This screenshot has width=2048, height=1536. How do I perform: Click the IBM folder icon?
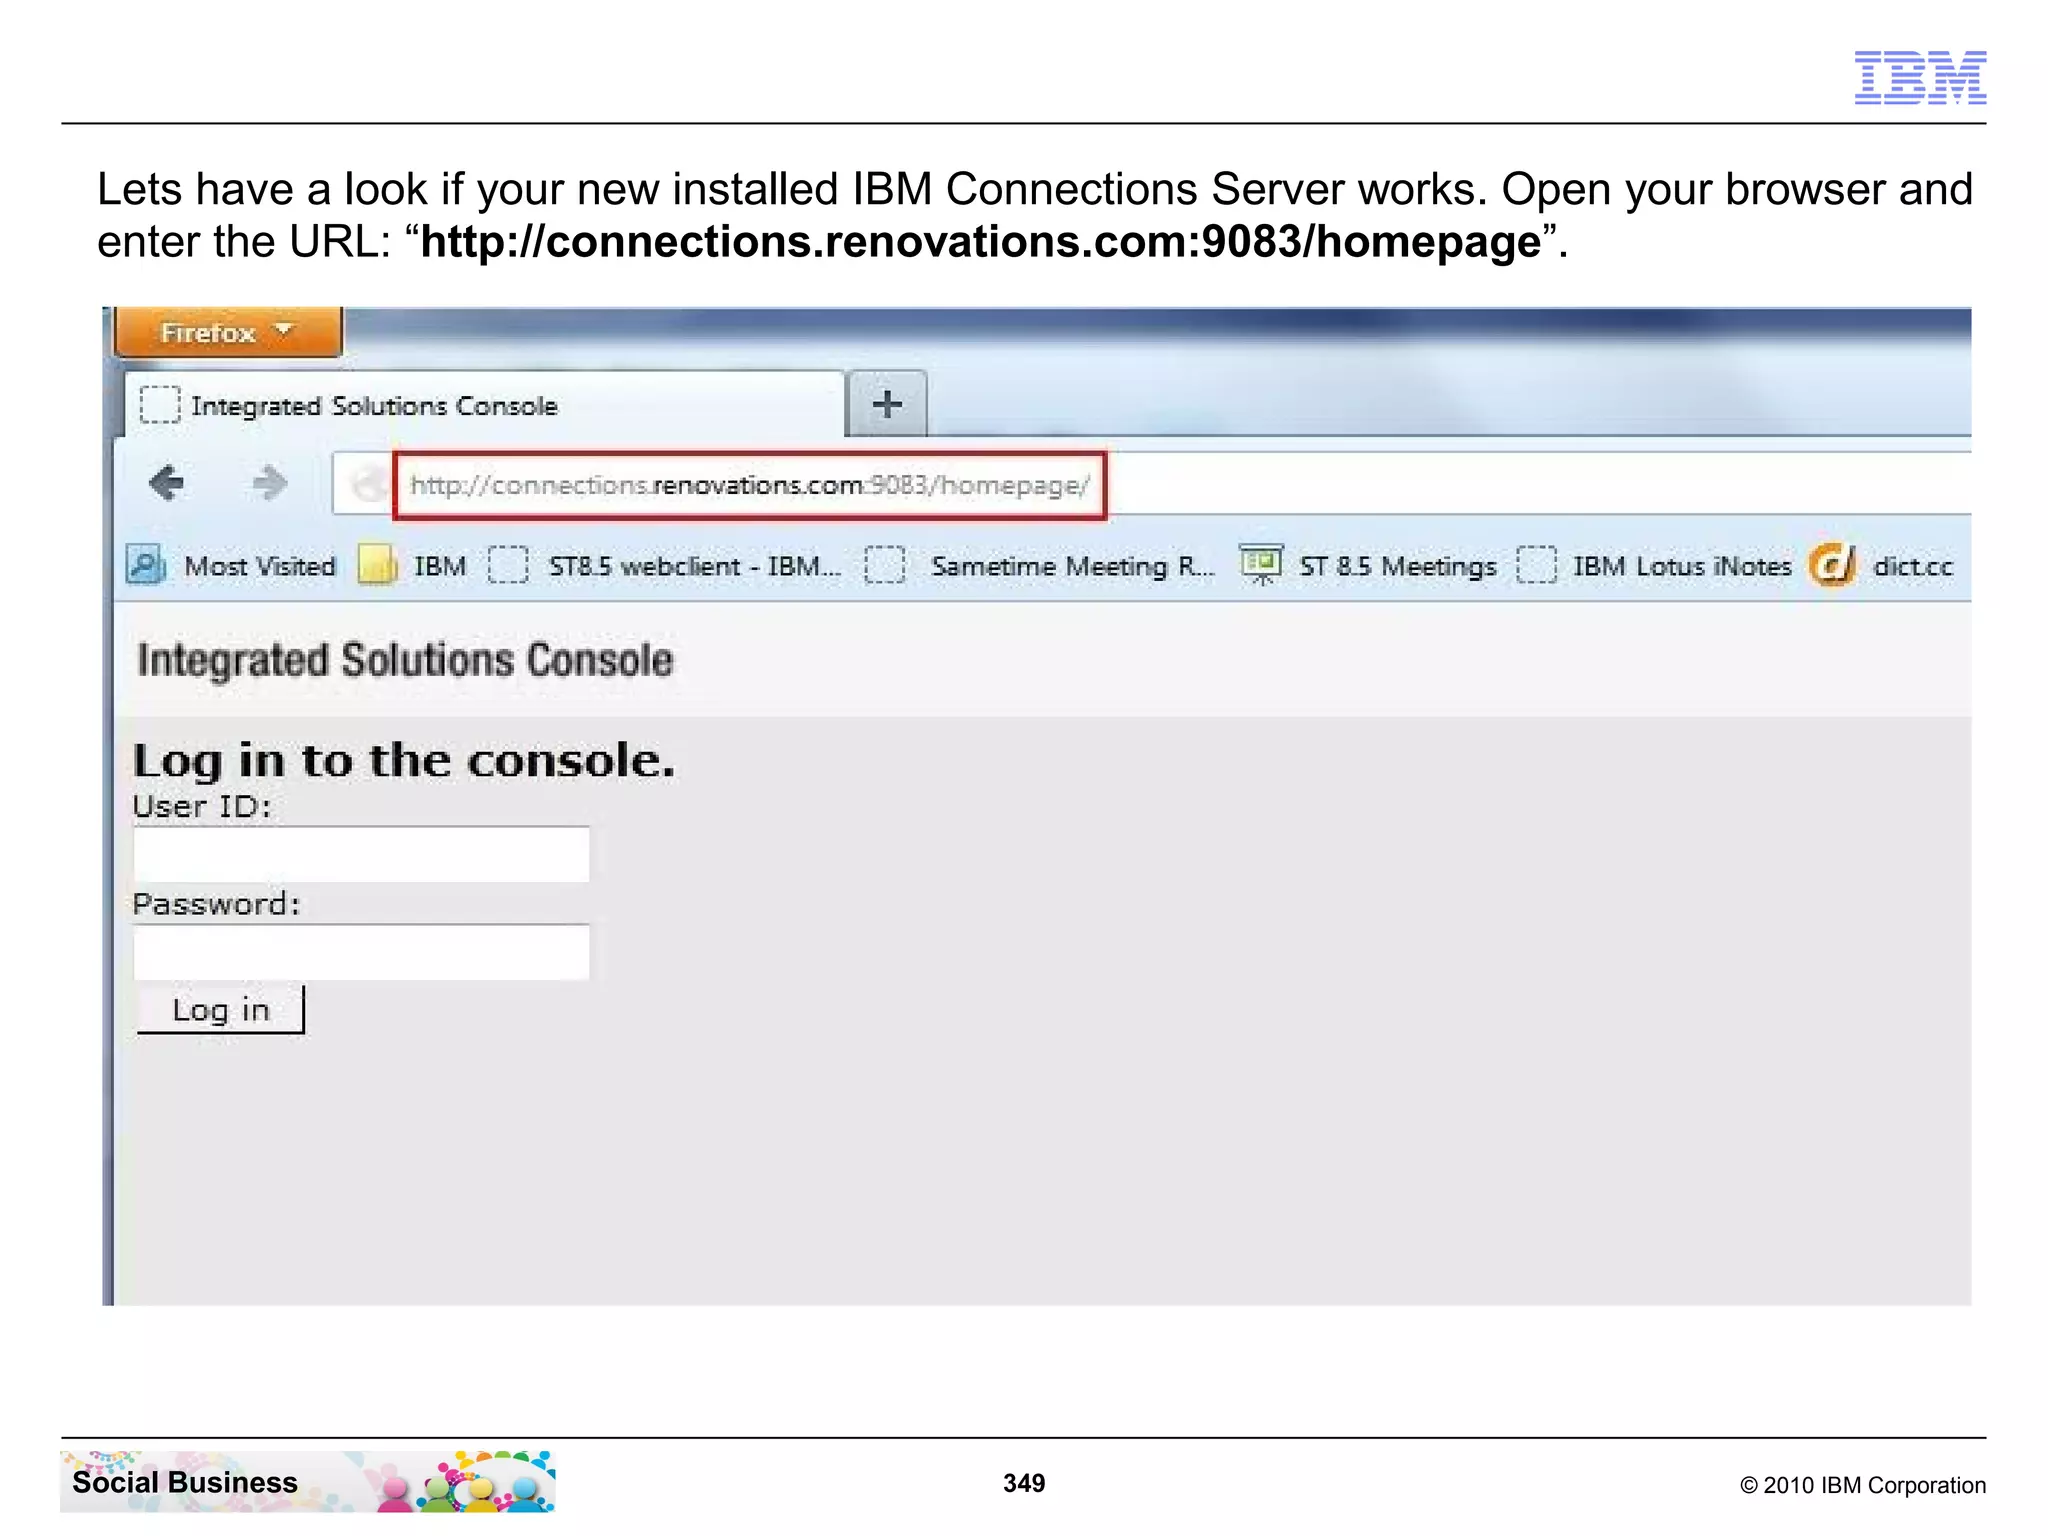click(377, 565)
